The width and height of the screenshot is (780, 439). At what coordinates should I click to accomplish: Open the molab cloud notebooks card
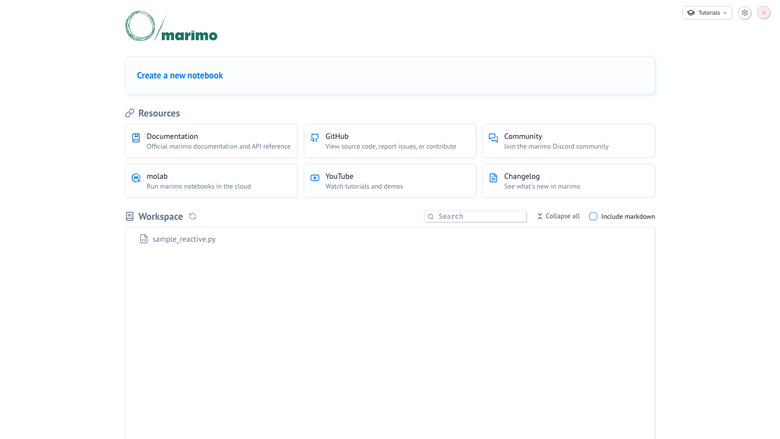pyautogui.click(x=211, y=181)
